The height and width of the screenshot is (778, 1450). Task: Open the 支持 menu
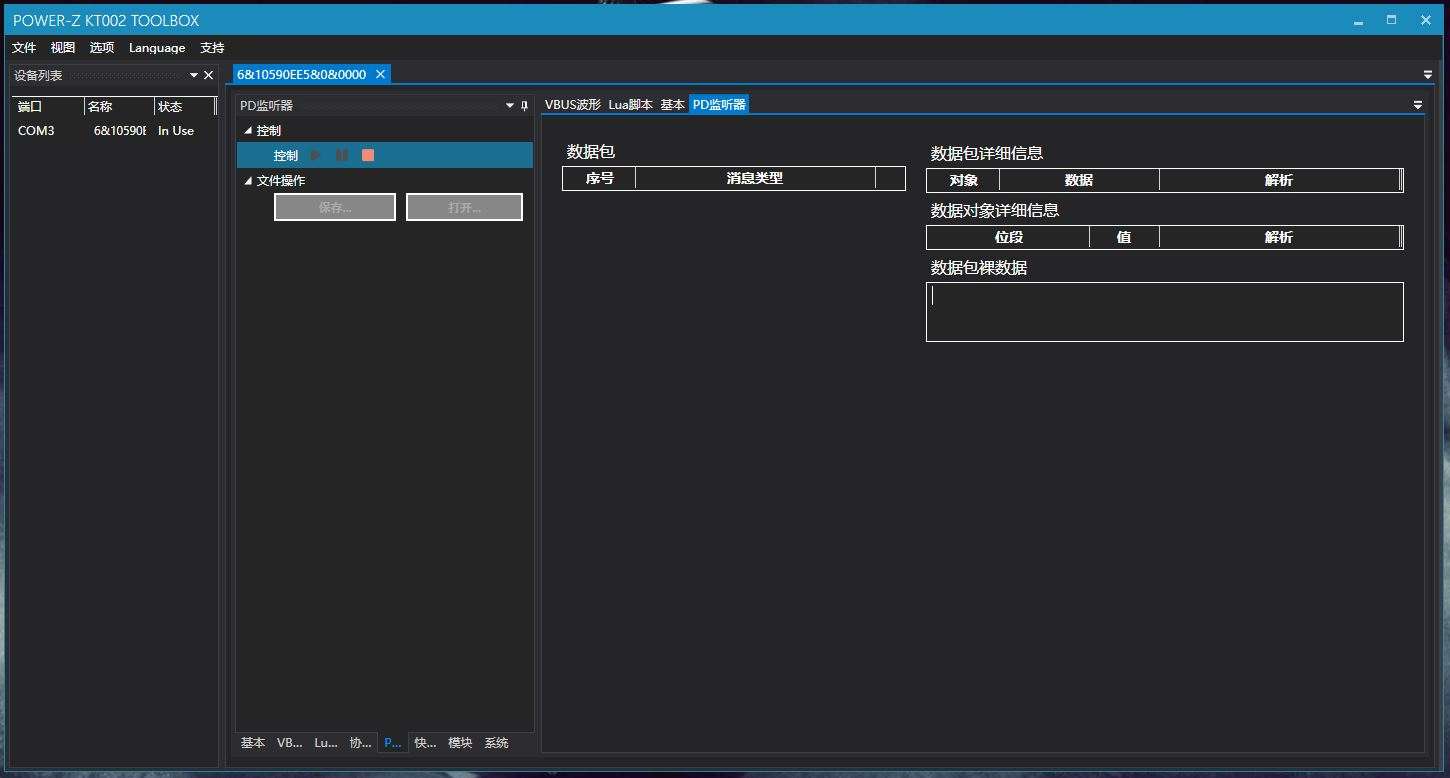click(x=212, y=48)
